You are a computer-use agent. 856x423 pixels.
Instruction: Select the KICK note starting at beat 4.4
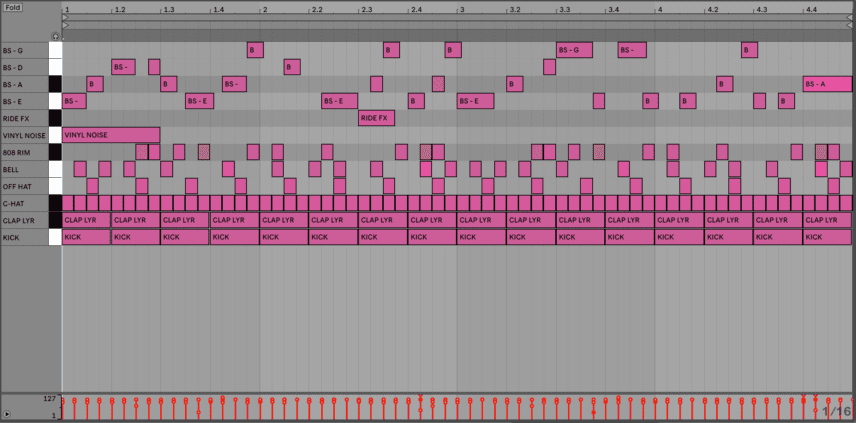click(827, 237)
